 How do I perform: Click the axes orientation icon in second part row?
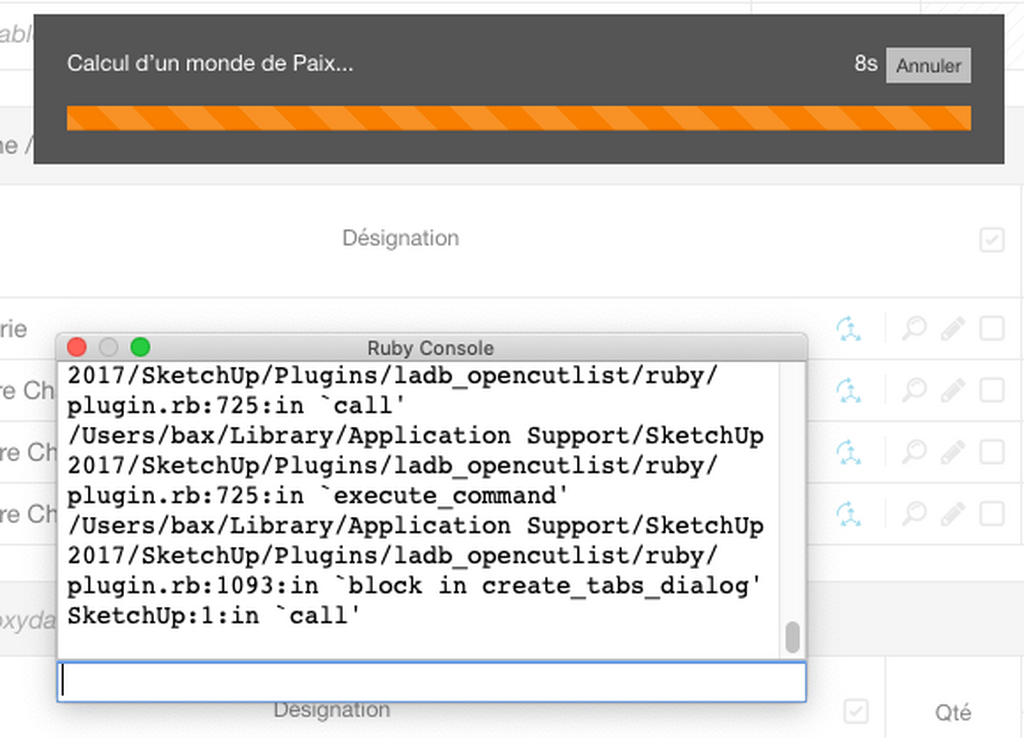point(849,390)
